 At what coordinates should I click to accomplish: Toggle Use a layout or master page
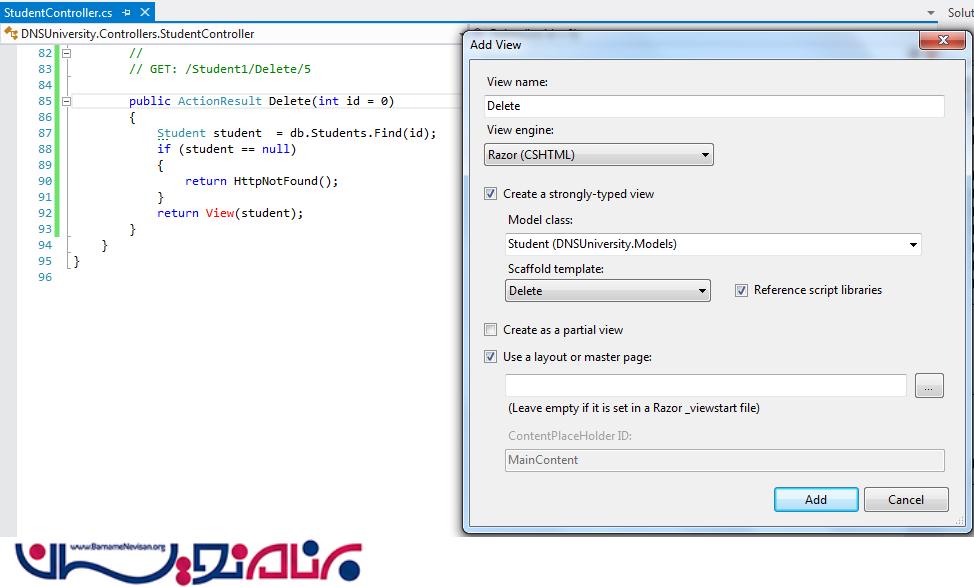(491, 357)
